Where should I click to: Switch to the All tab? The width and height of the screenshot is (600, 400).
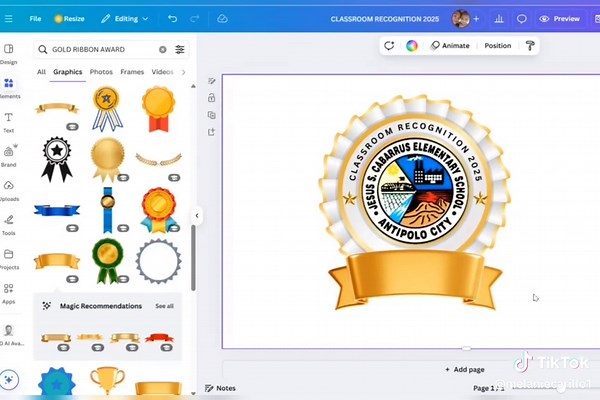coord(41,72)
